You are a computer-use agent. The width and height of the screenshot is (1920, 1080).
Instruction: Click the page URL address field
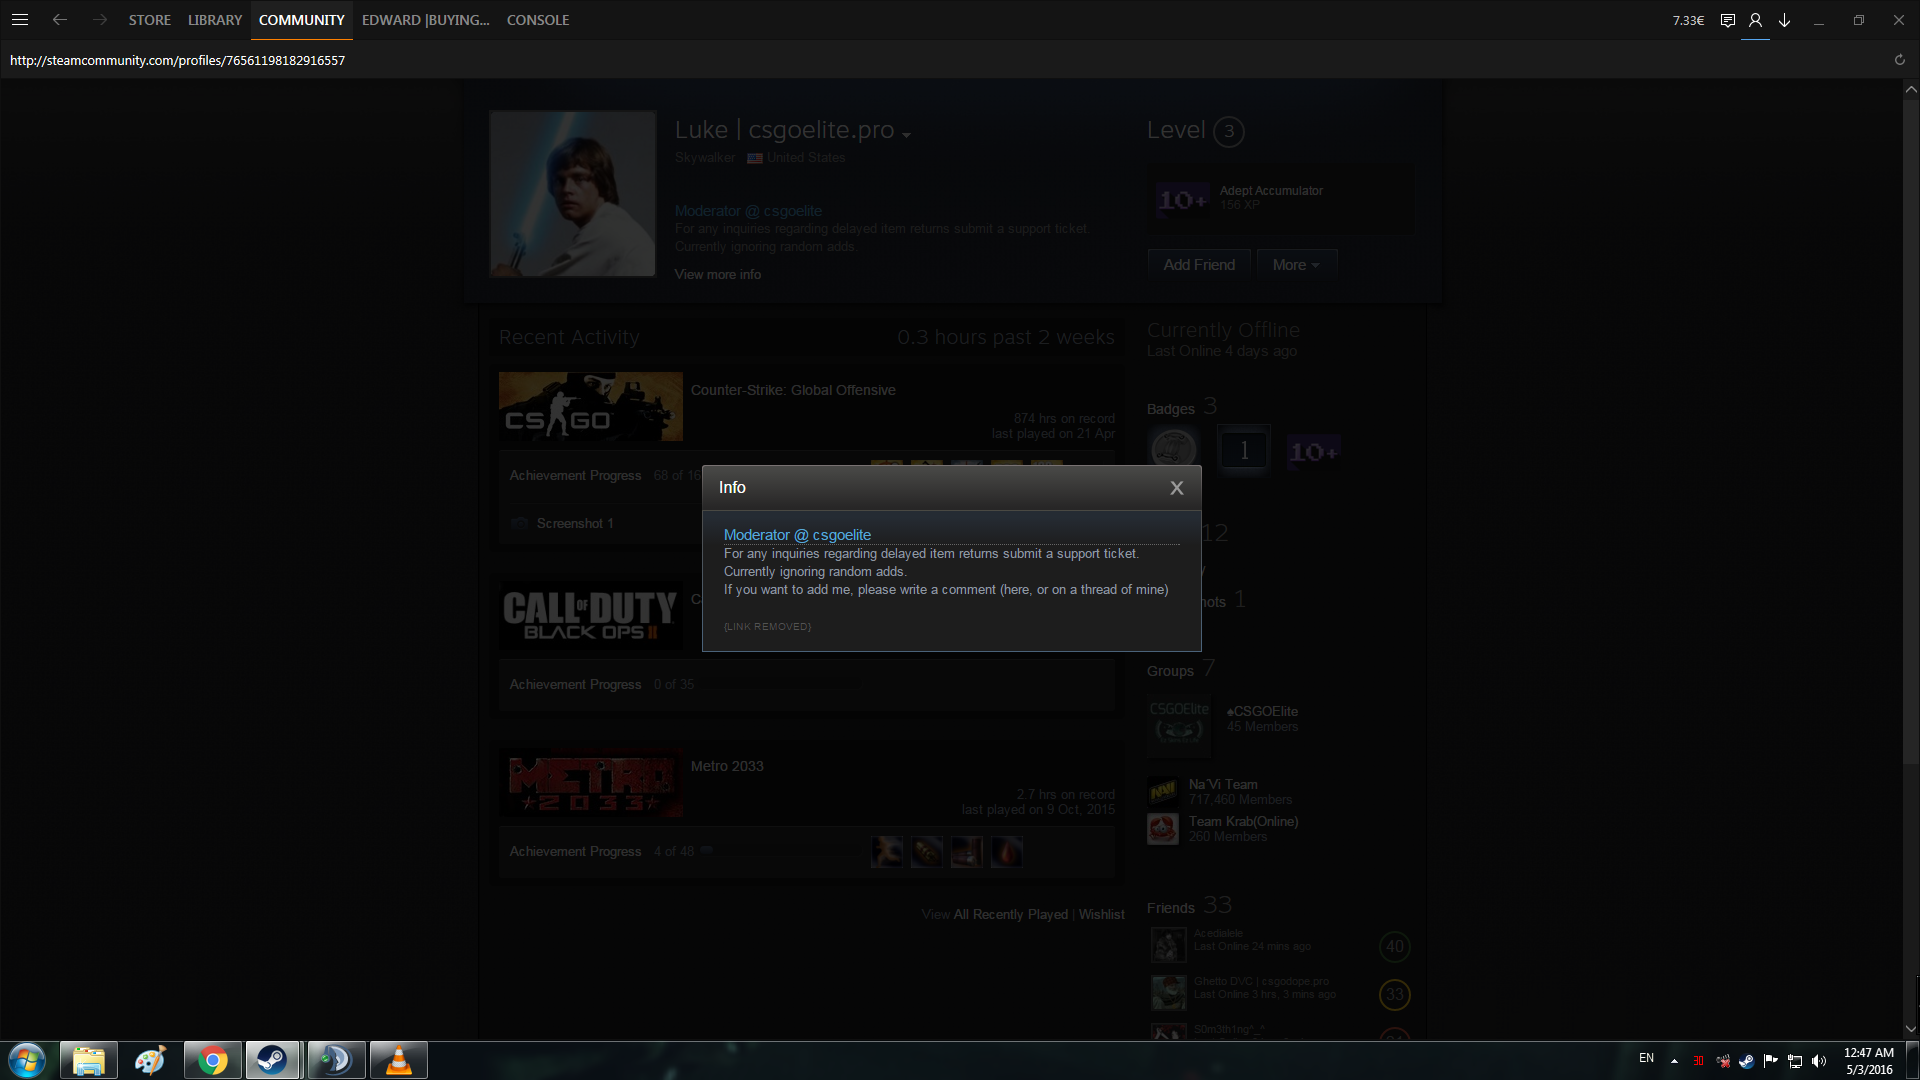point(178,60)
